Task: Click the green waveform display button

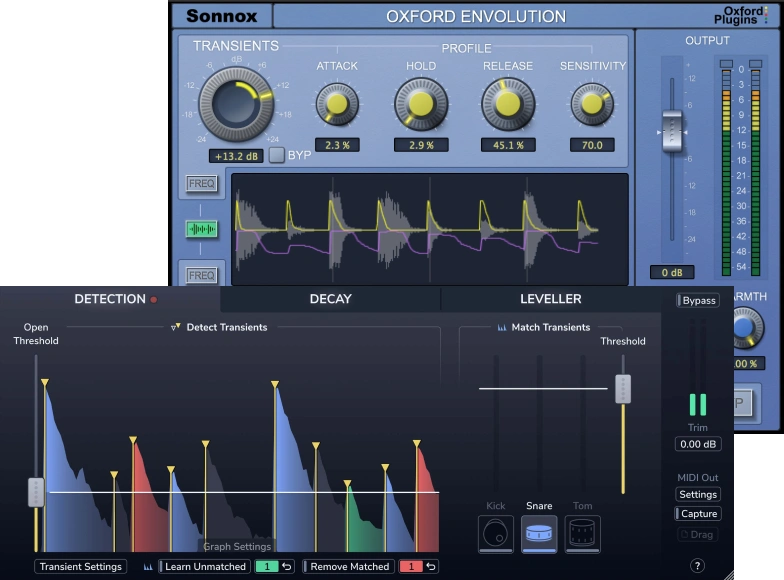Action: coord(201,229)
